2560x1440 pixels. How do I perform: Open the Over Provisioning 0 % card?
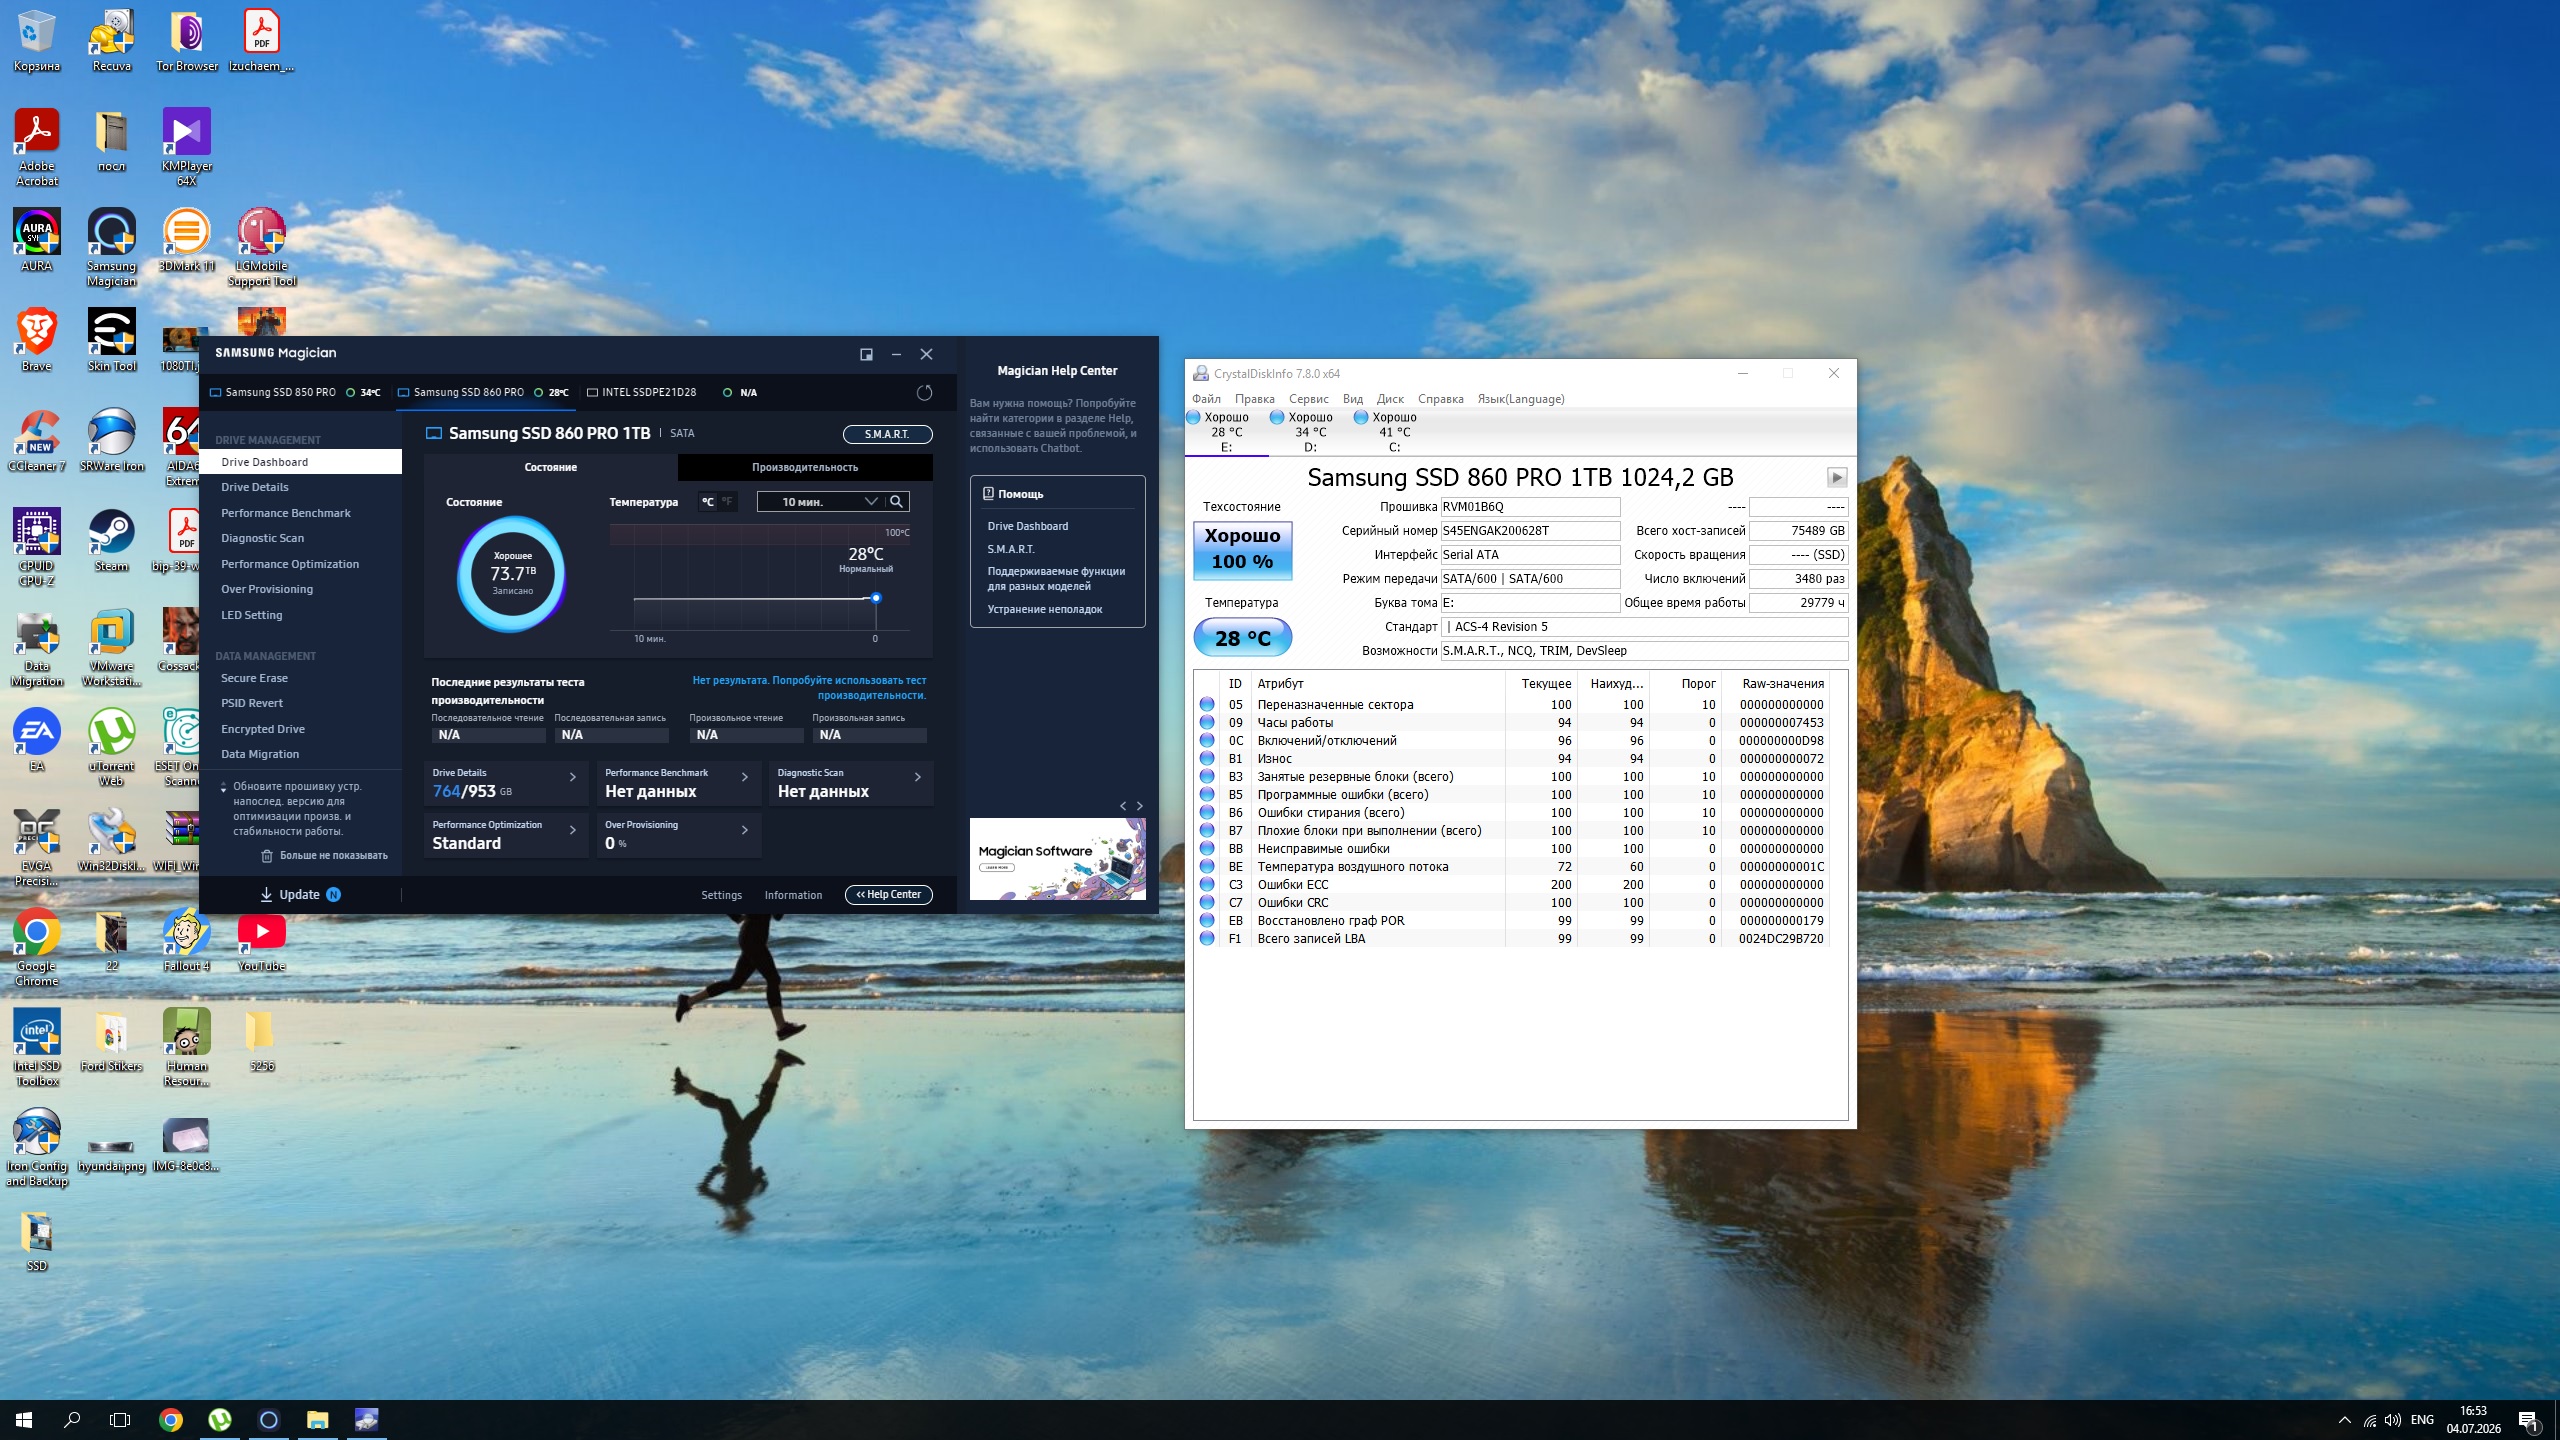(x=679, y=835)
